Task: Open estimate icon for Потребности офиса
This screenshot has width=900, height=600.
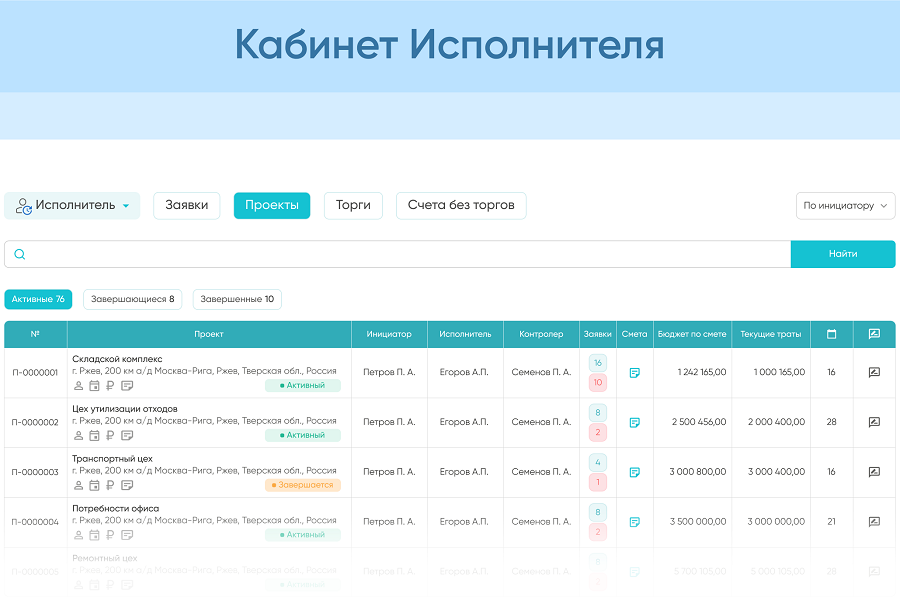Action: [634, 522]
